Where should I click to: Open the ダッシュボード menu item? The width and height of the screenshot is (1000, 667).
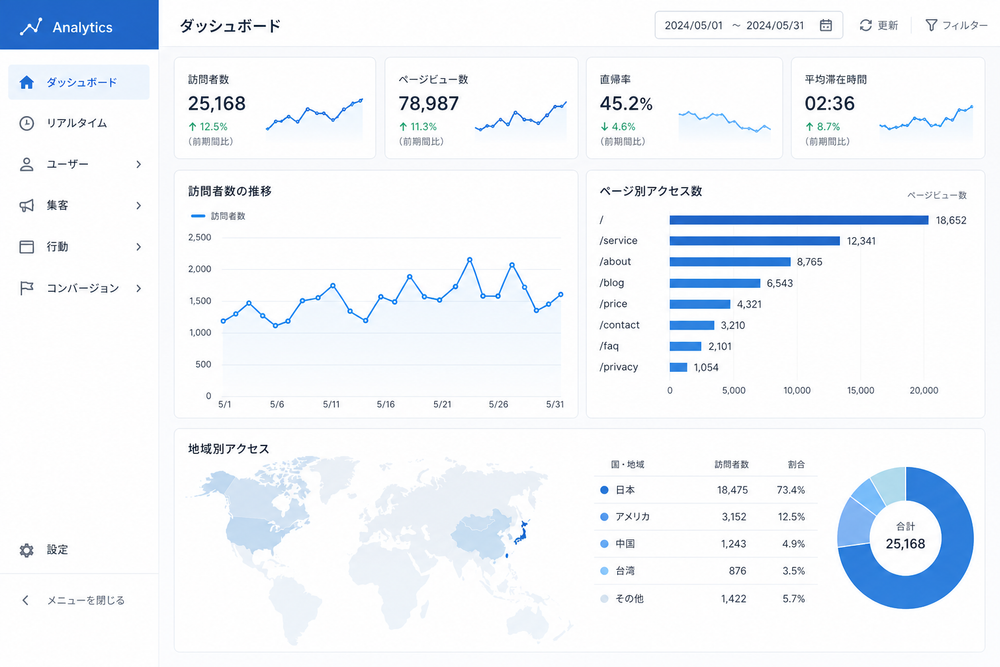pyautogui.click(x=79, y=82)
